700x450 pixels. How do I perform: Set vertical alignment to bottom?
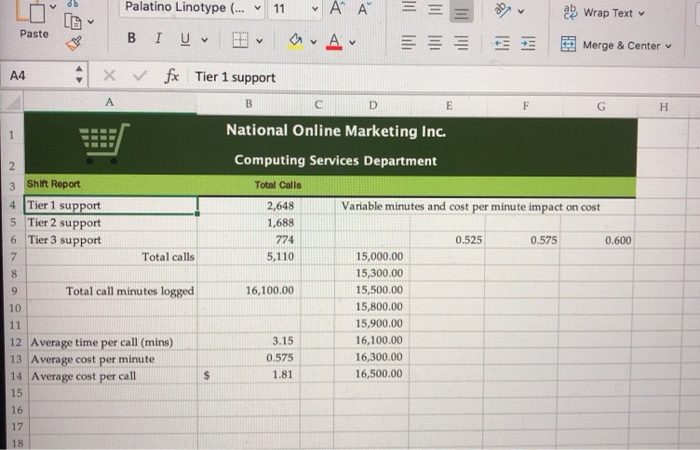click(461, 12)
